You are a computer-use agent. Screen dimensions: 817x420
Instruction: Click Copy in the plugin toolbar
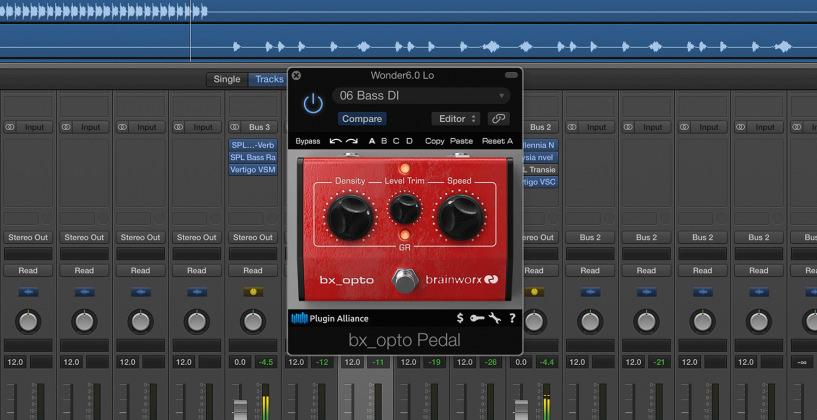tap(434, 141)
